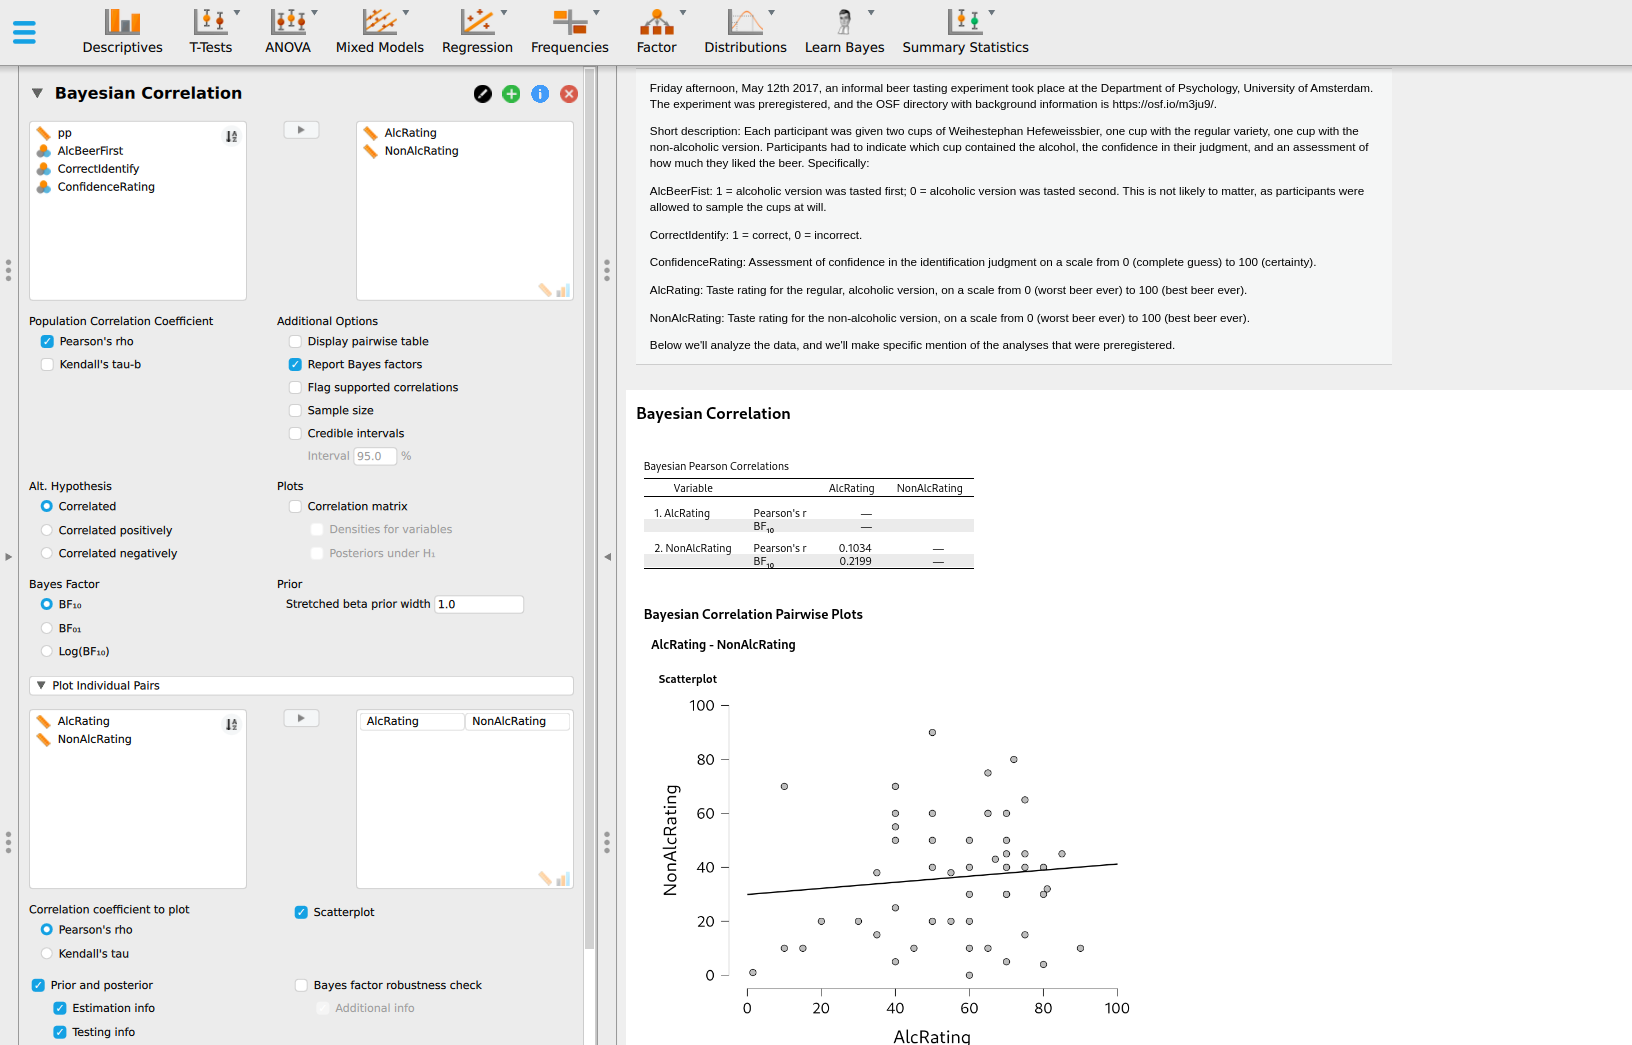
Task: Open the Learn Bayes menu
Action: 844,31
